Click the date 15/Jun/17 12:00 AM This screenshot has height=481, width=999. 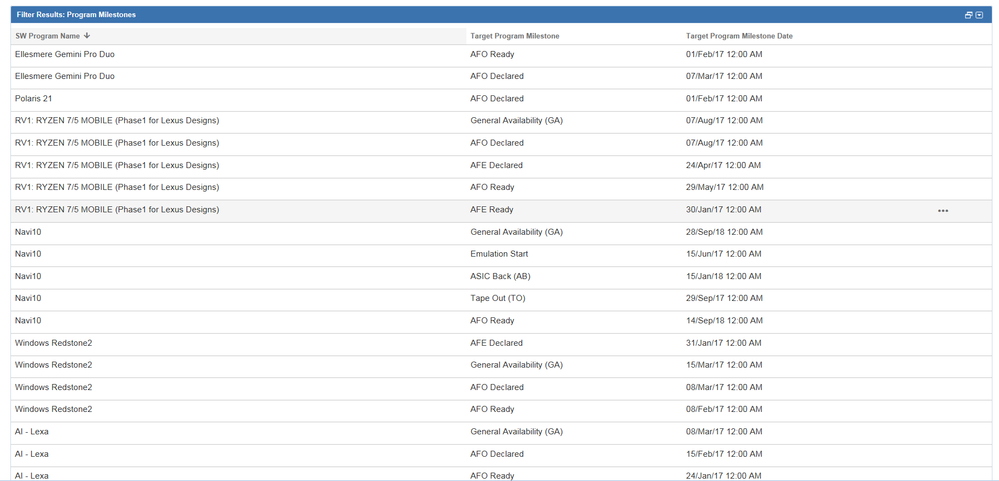tap(723, 254)
